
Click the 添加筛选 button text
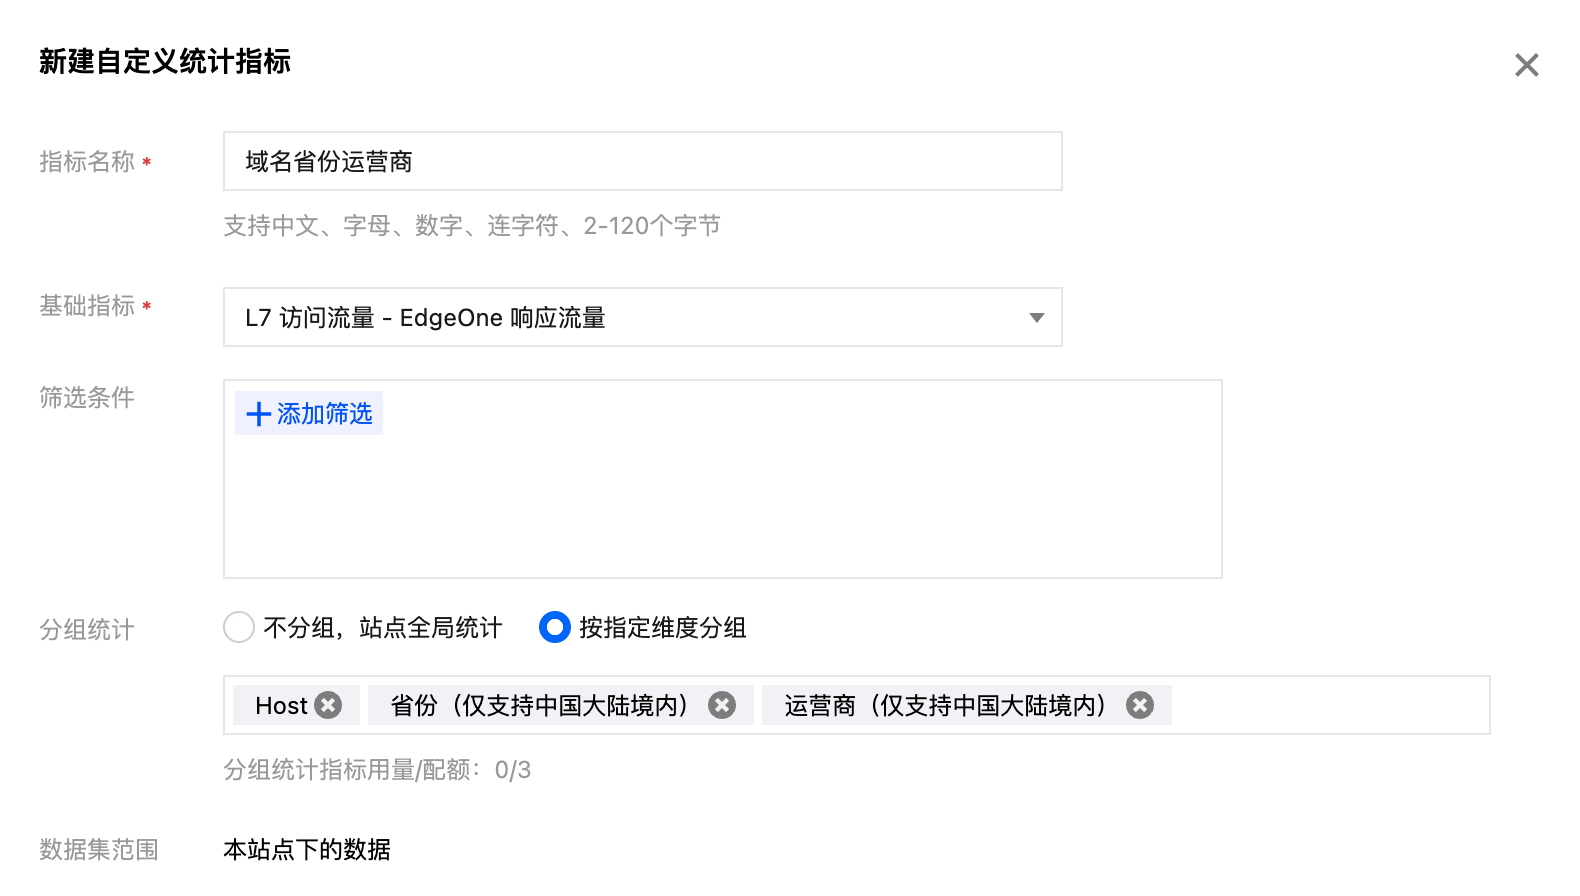pyautogui.click(x=324, y=414)
